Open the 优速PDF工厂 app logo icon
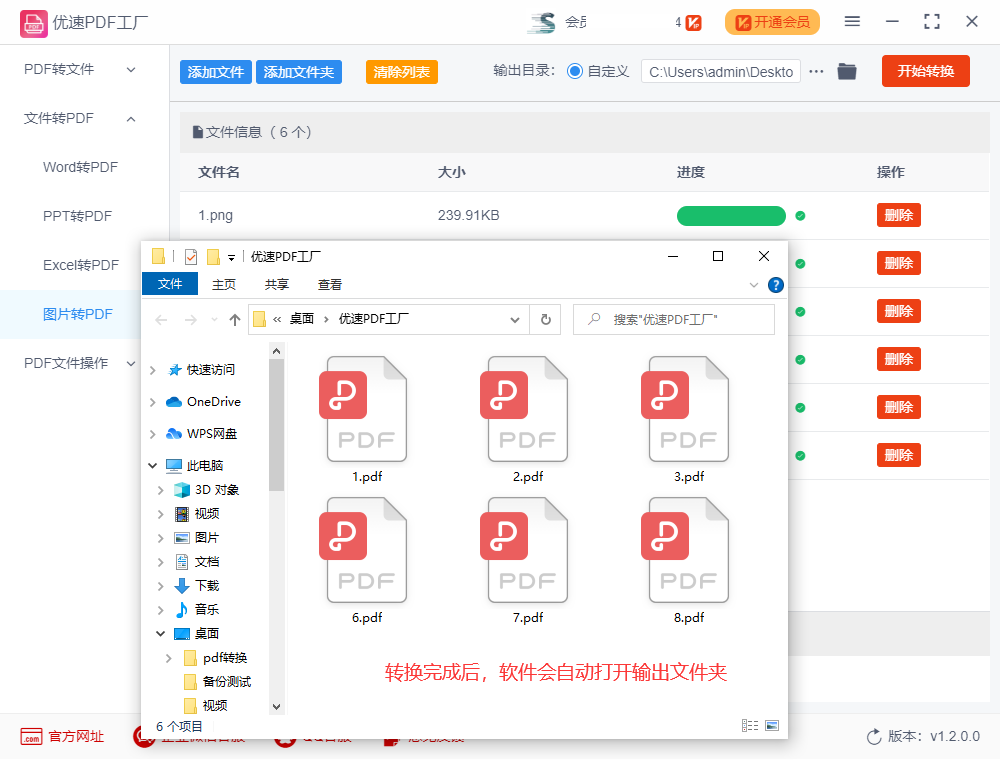 coord(33,22)
